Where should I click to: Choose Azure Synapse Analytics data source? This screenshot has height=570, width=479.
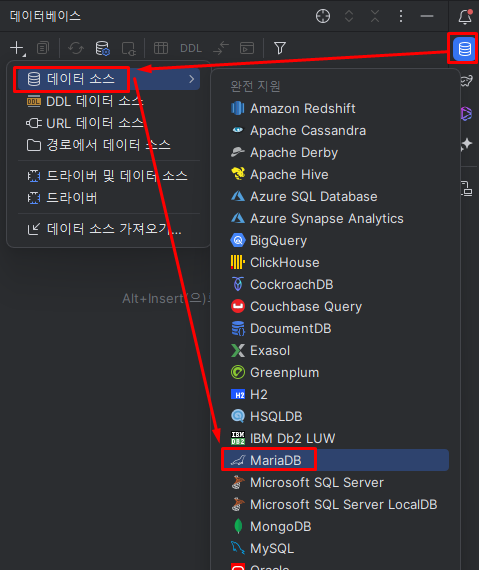pyautogui.click(x=335, y=218)
